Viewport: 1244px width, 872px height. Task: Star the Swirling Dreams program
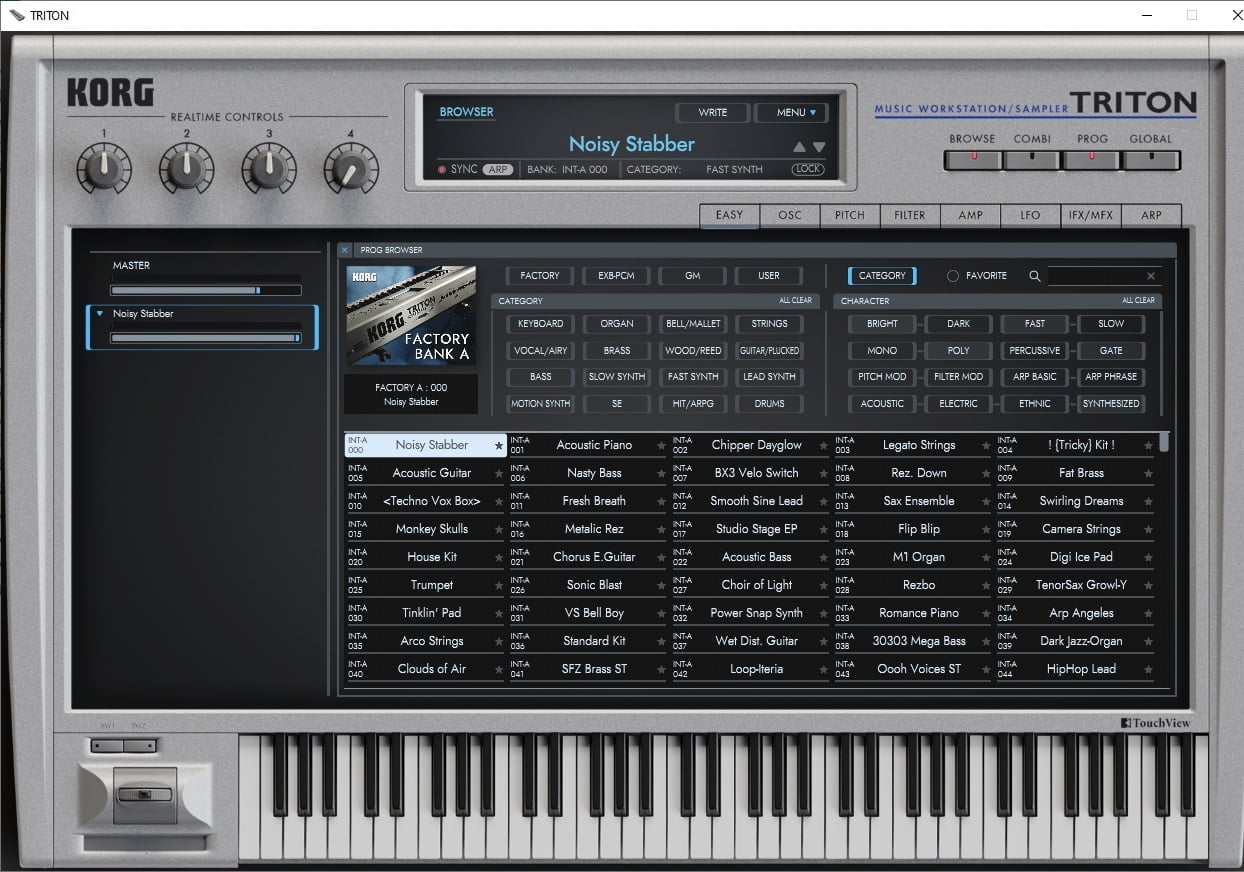coord(1149,502)
